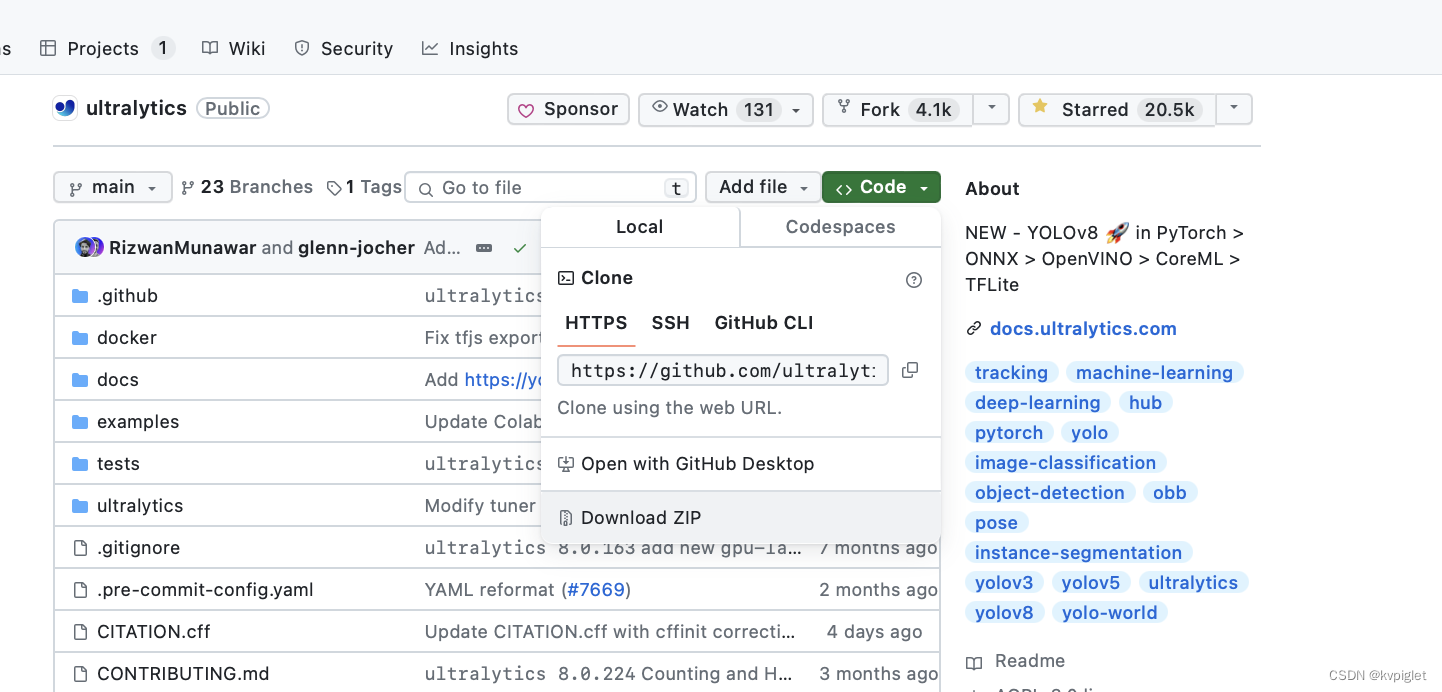This screenshot has width=1442, height=692.
Task: Open the Add file dropdown
Action: point(763,187)
